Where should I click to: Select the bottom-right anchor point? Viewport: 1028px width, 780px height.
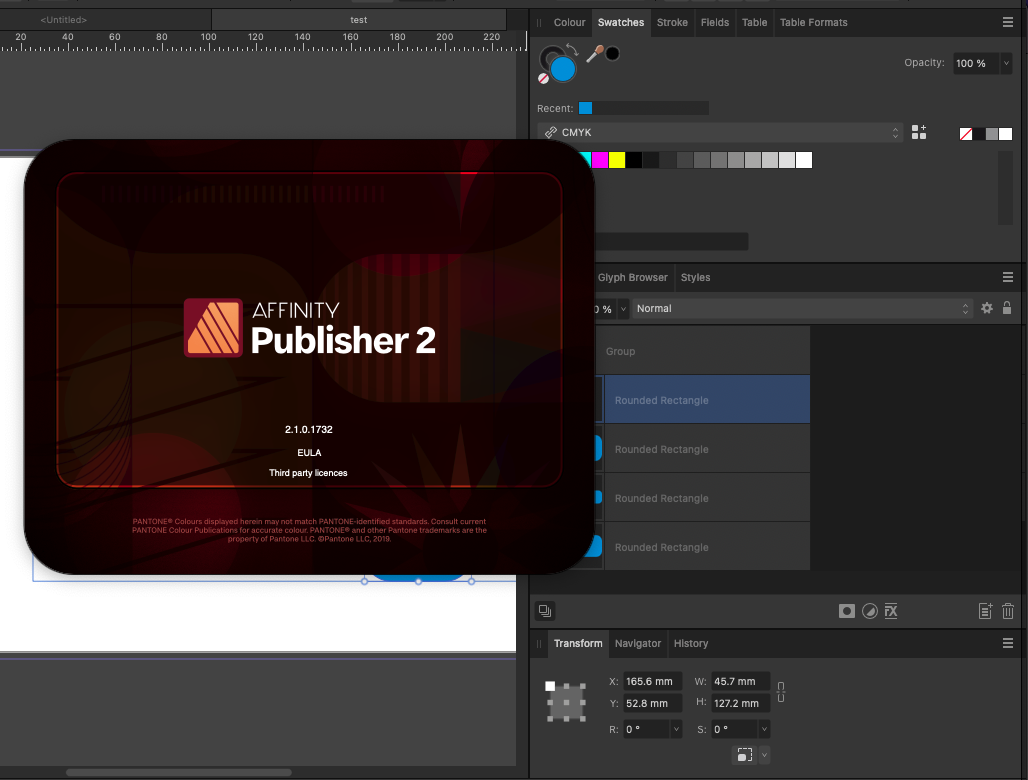582,719
